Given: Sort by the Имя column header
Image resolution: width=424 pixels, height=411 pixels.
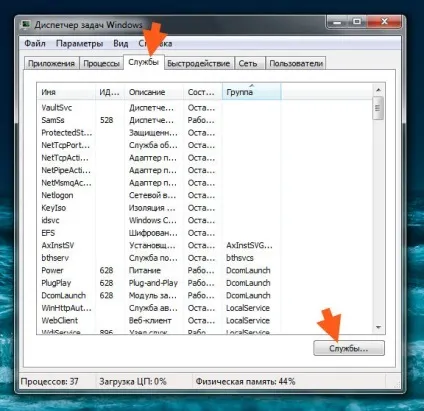Looking at the screenshot, I should point(66,92).
